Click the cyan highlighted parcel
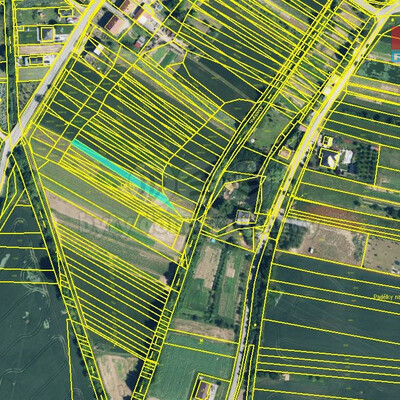This screenshot has height=400, width=400. [122, 172]
